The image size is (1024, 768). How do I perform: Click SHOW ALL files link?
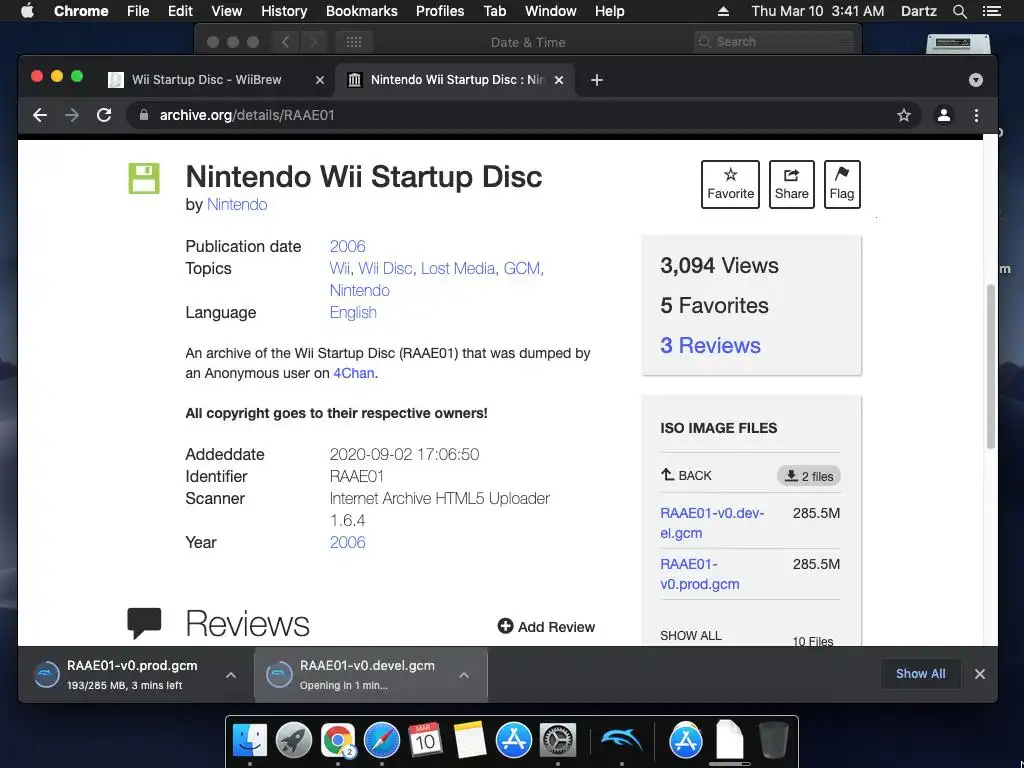[690, 635]
